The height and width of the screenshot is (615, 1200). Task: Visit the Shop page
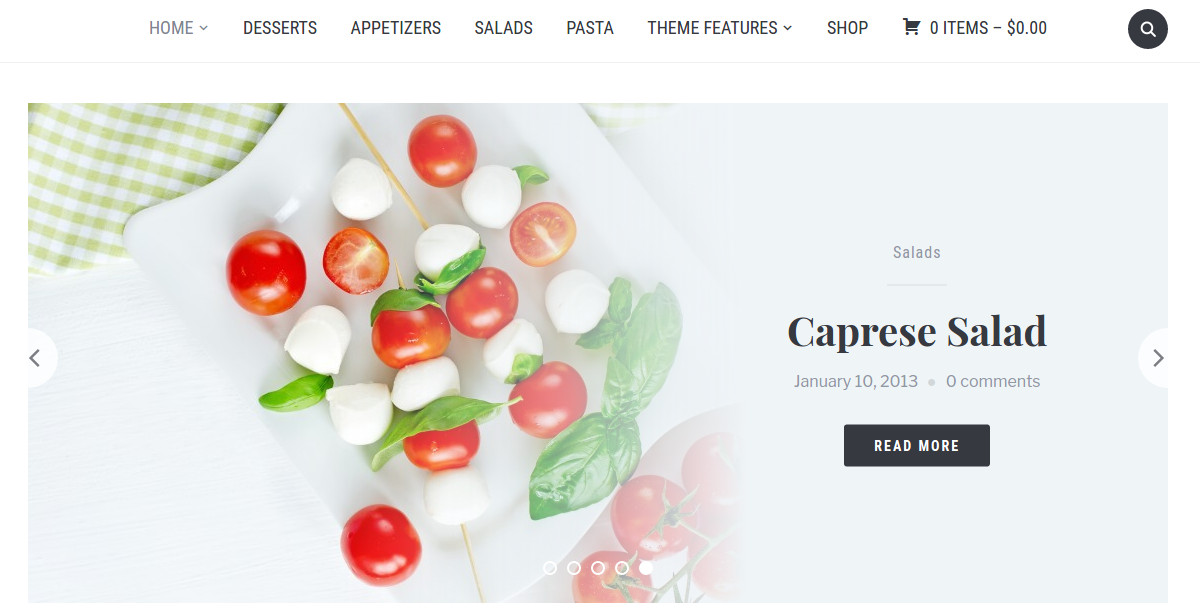coord(847,28)
